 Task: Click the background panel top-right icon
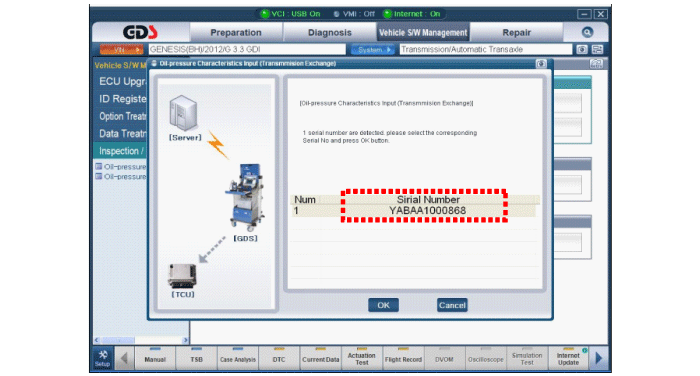(596, 64)
